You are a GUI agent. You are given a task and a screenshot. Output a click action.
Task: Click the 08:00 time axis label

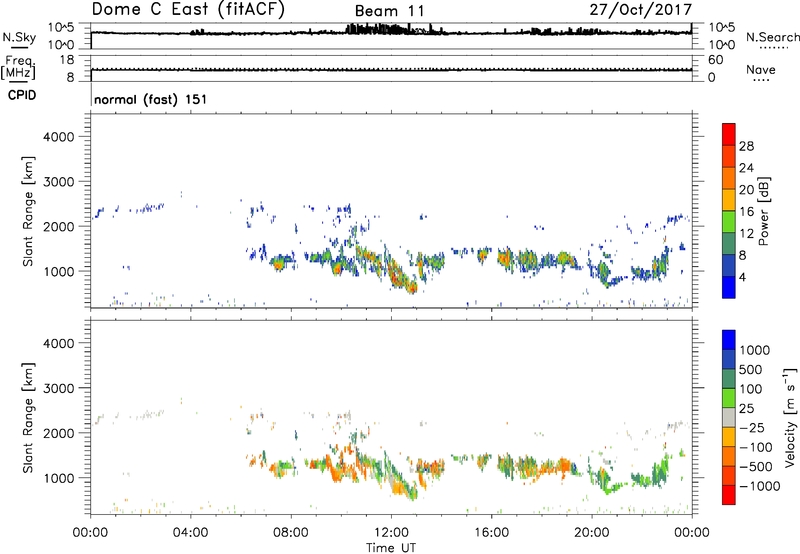click(x=291, y=532)
